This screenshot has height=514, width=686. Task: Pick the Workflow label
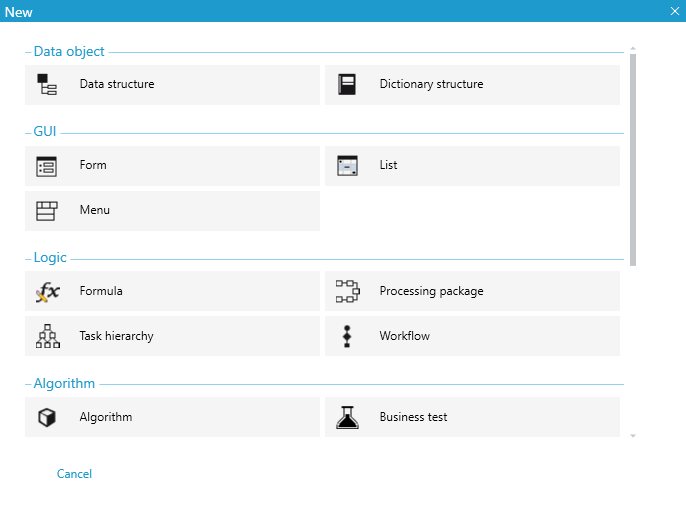(405, 336)
